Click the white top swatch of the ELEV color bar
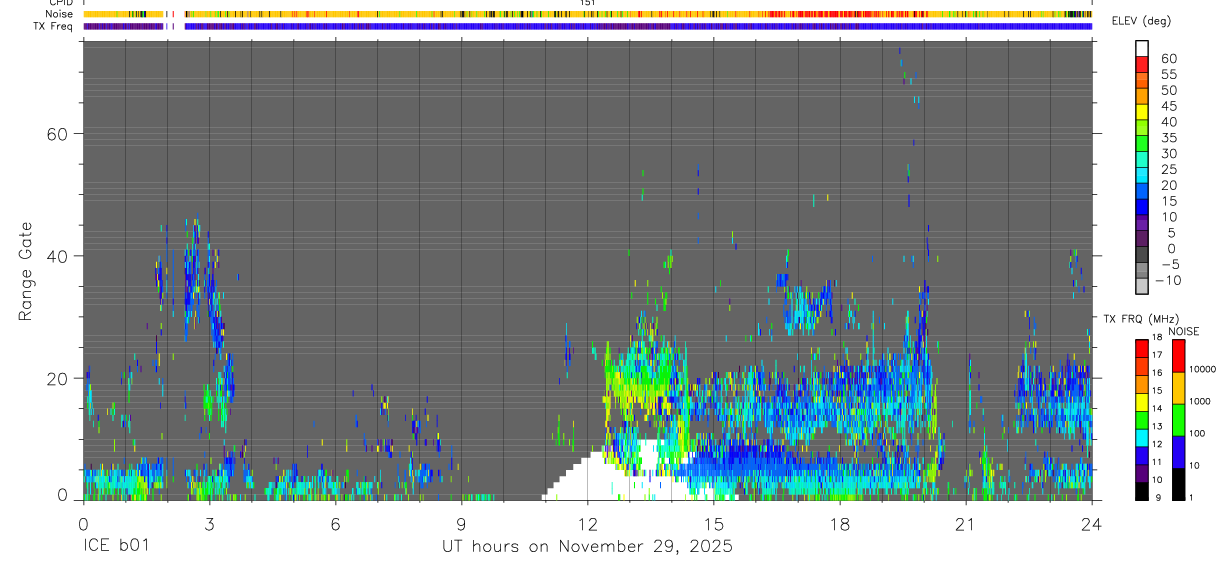1228x567 pixels. tap(1142, 49)
